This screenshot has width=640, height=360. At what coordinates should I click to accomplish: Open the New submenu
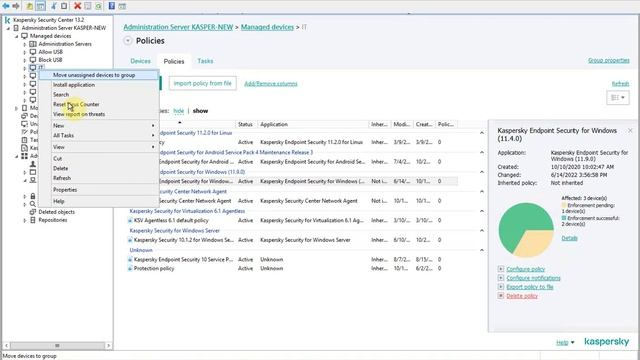coord(98,126)
